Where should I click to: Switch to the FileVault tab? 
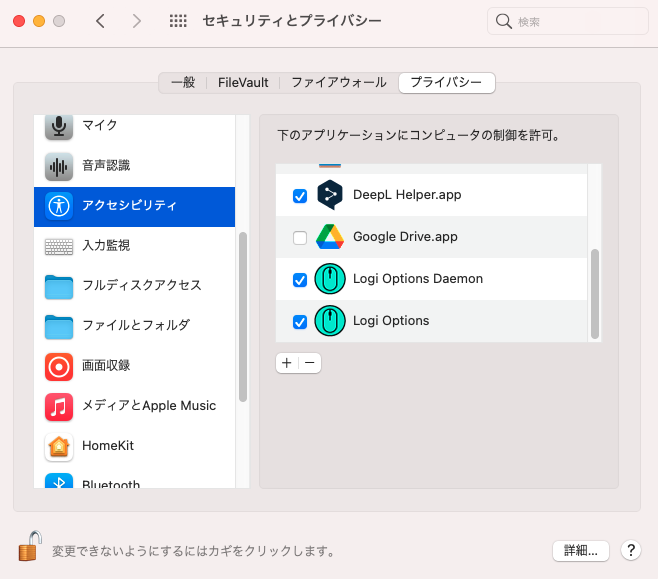coord(243,82)
